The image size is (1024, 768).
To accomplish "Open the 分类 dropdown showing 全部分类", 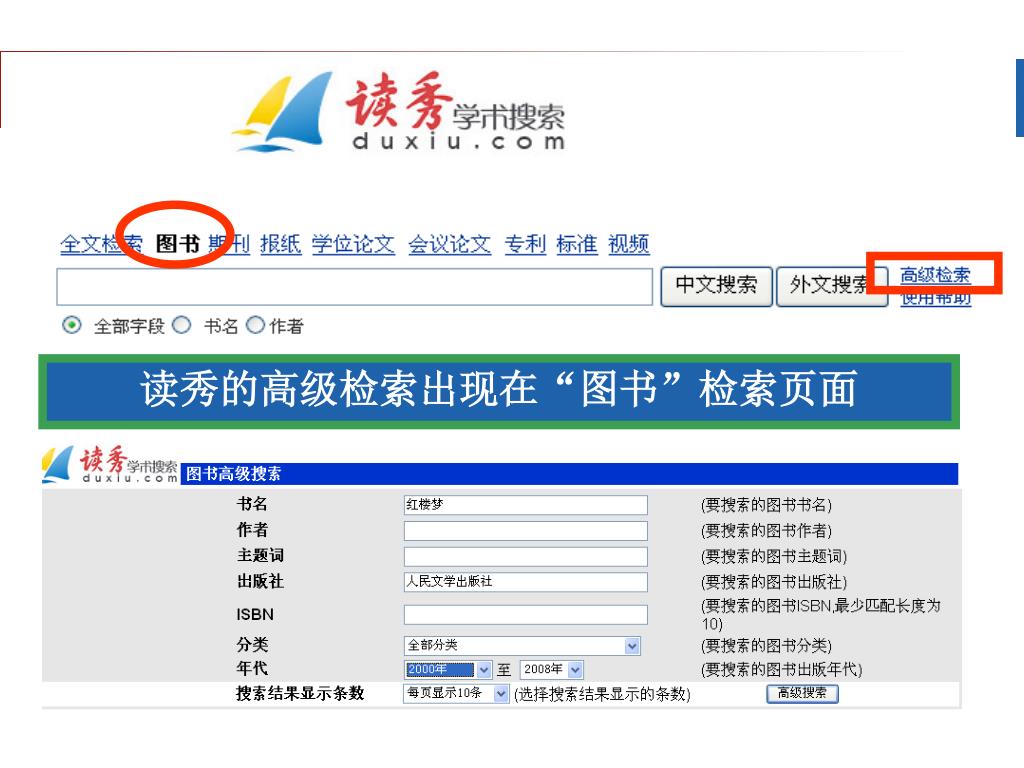I will tap(522, 646).
